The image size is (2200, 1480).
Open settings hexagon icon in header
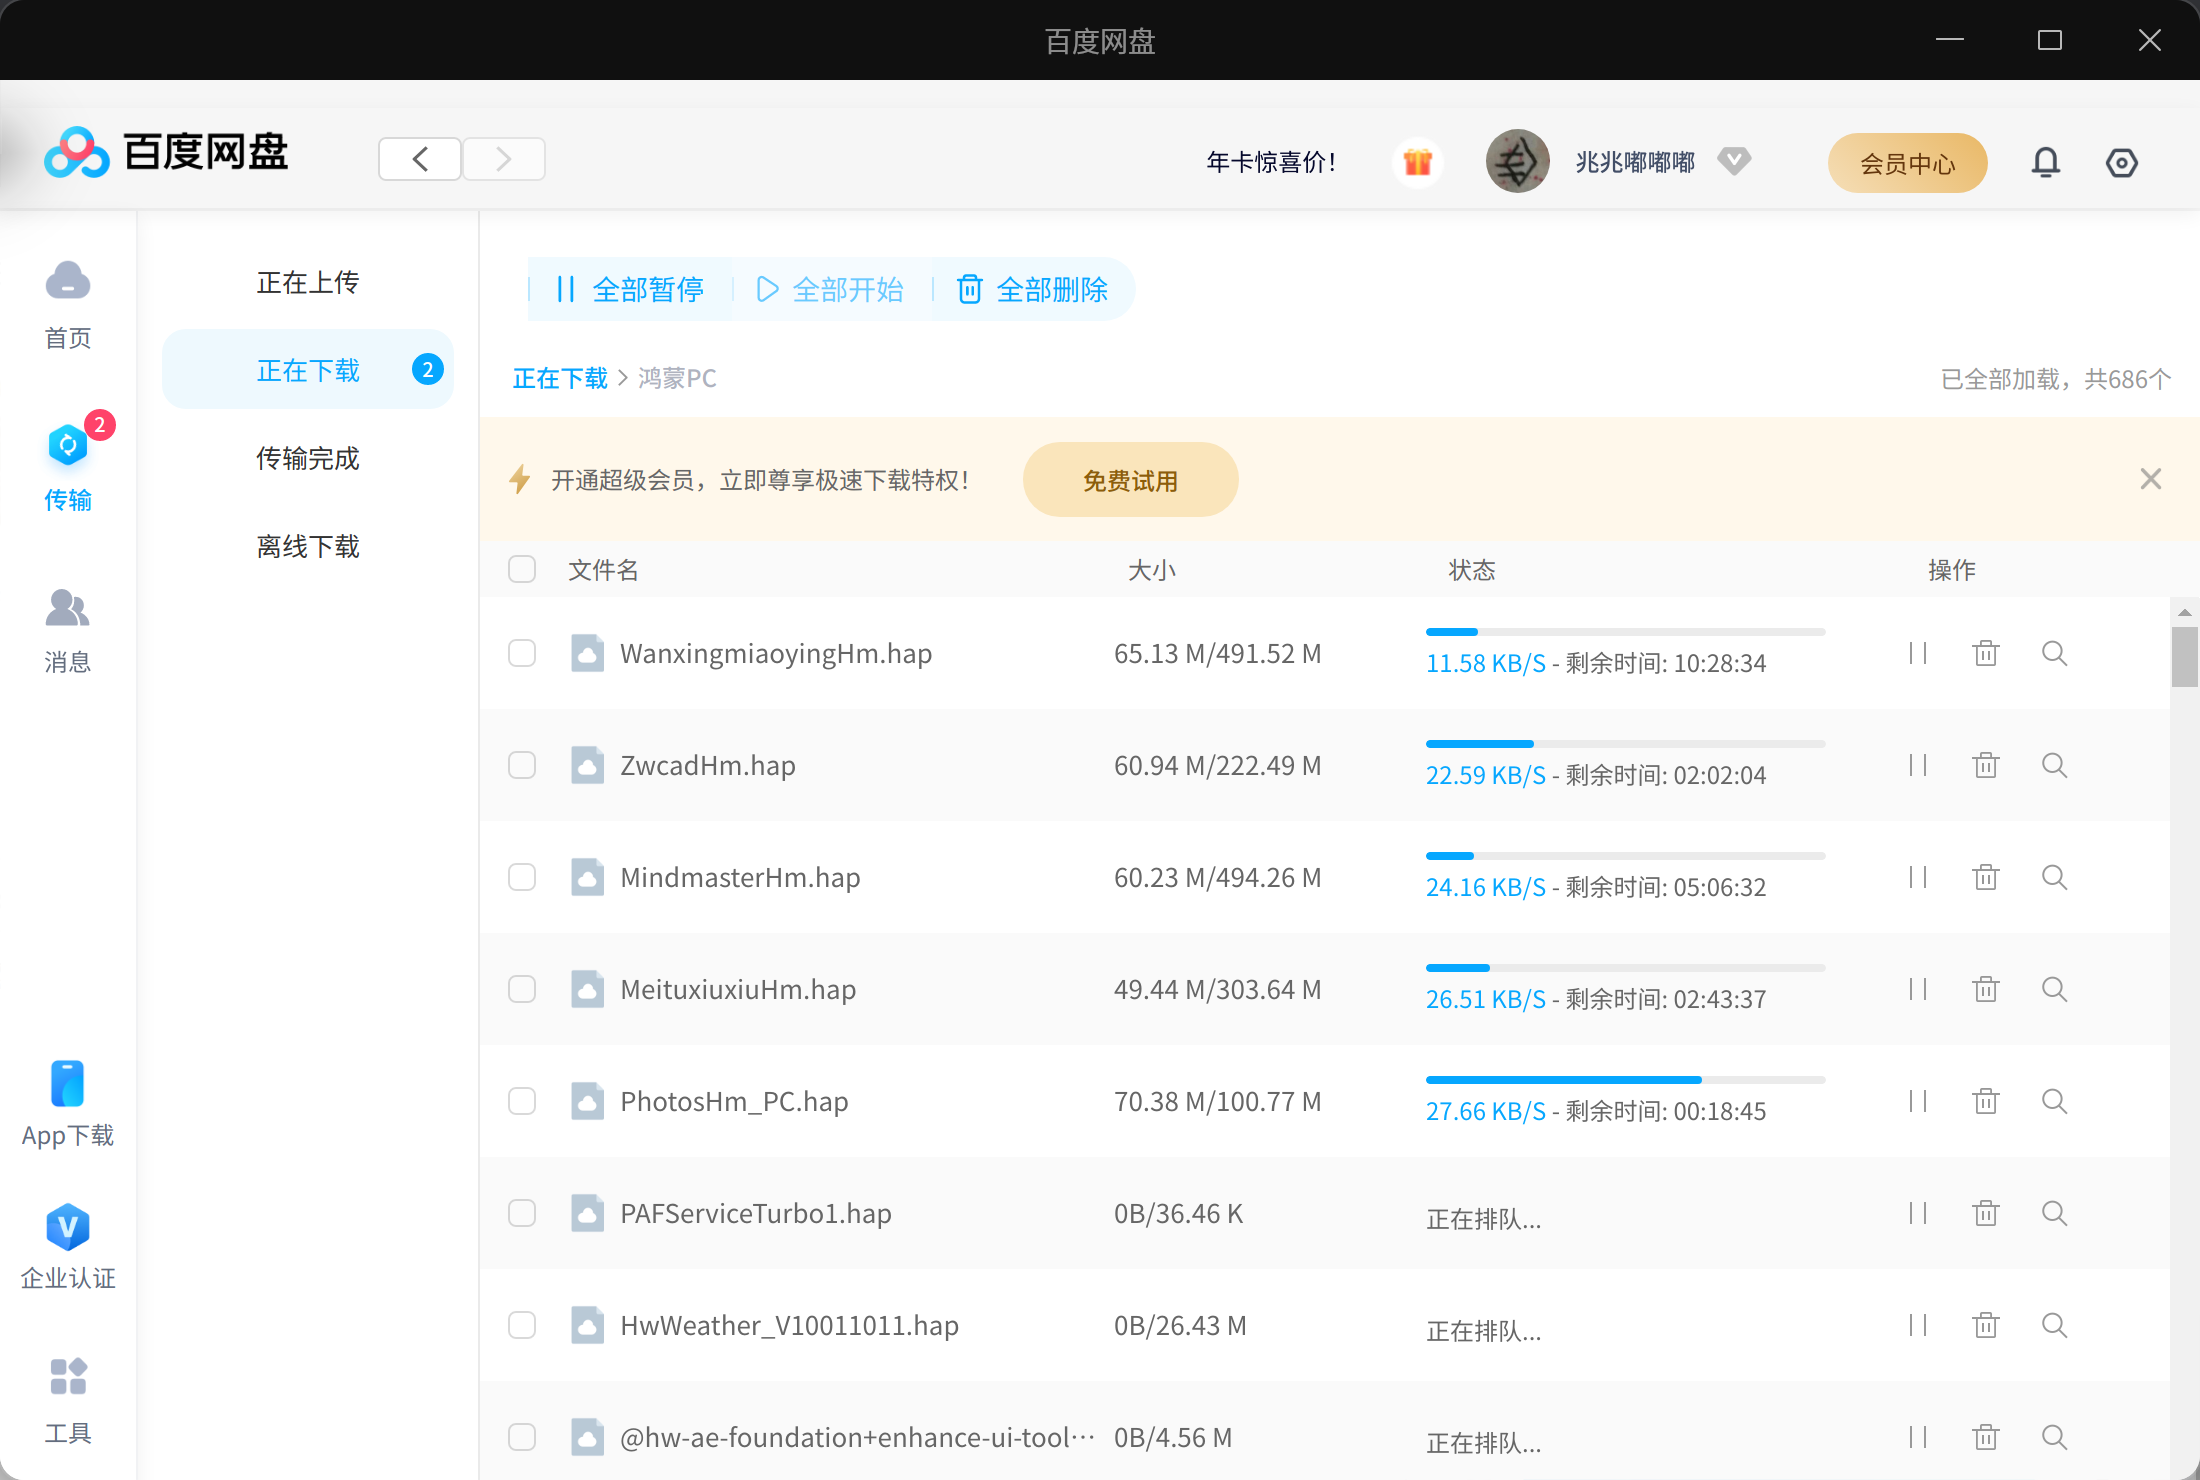[x=2121, y=162]
